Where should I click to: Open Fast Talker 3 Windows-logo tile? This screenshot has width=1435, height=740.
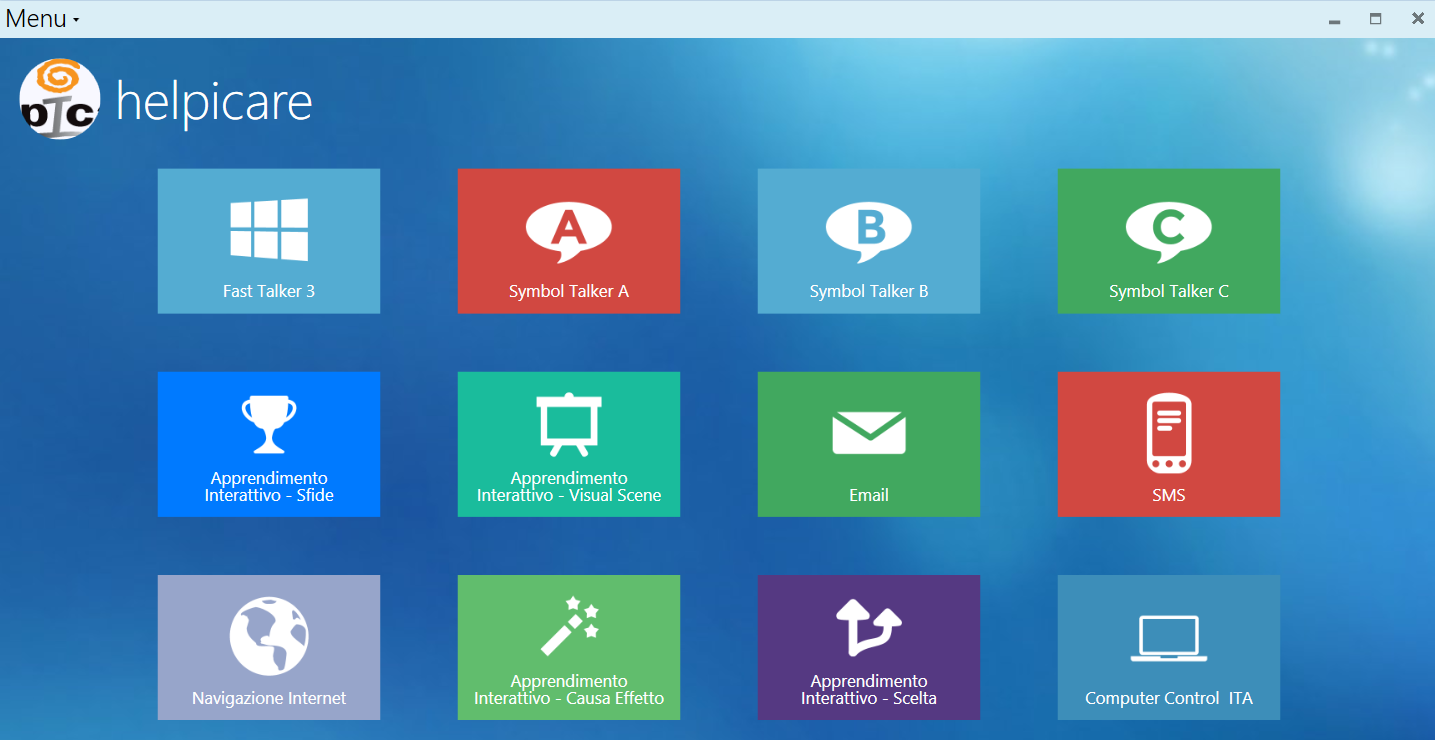[x=269, y=230]
